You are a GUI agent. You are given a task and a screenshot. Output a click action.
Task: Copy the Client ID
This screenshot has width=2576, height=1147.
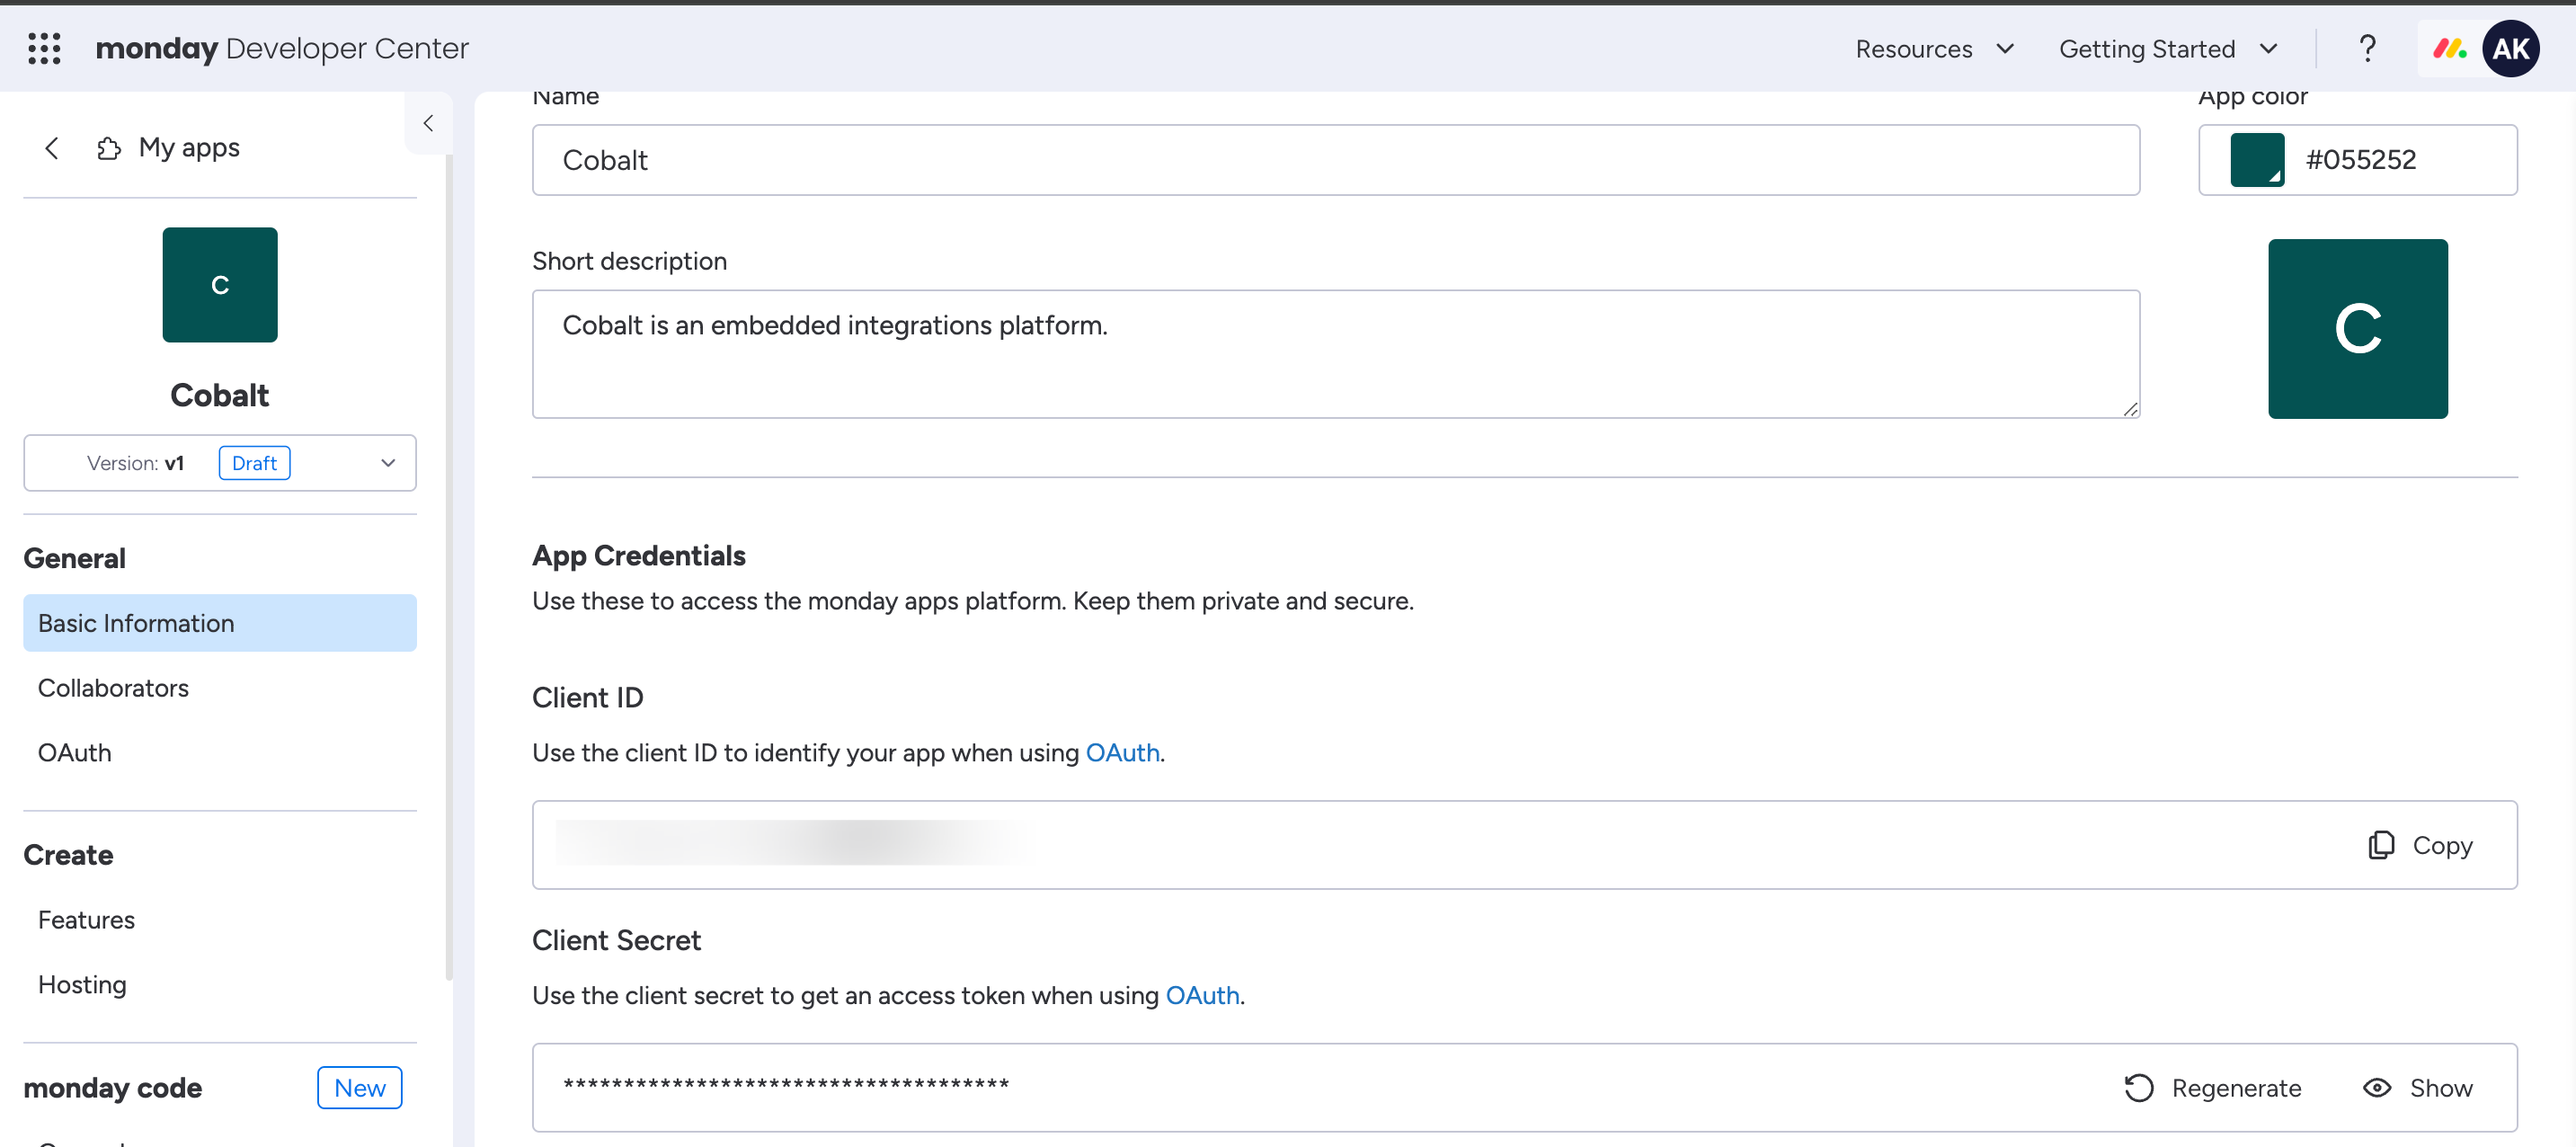pos(2420,845)
